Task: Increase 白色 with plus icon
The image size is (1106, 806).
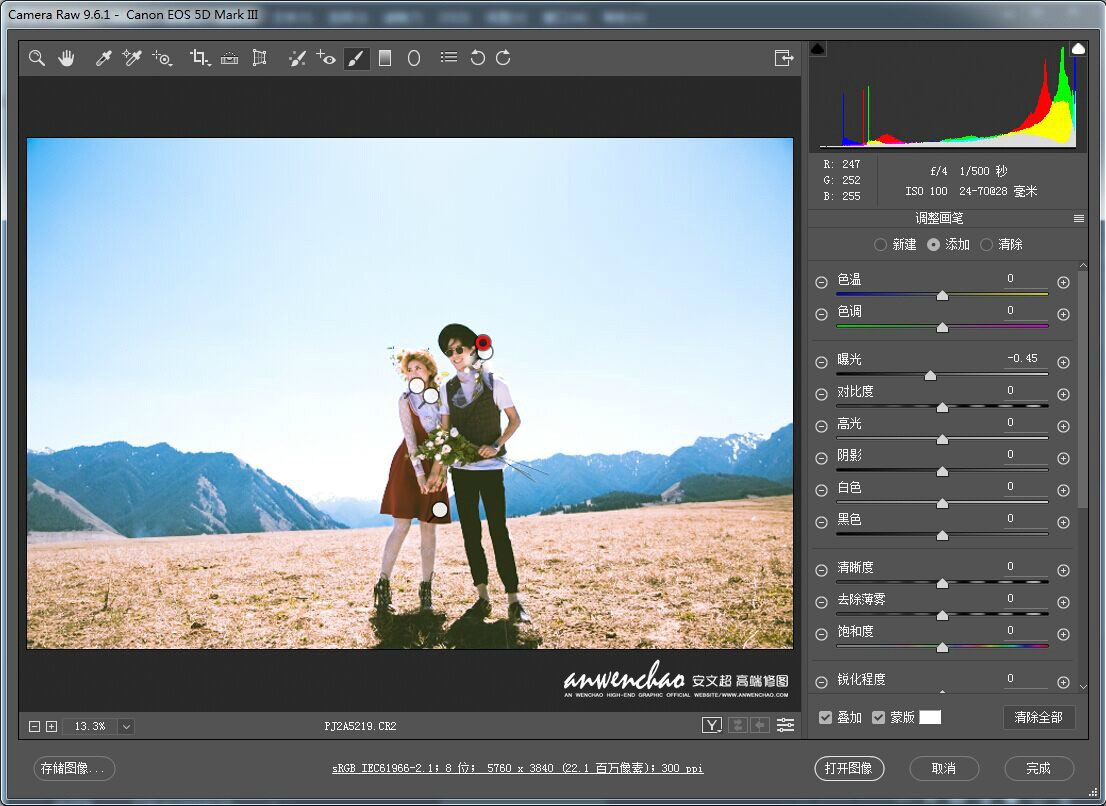Action: [1064, 491]
